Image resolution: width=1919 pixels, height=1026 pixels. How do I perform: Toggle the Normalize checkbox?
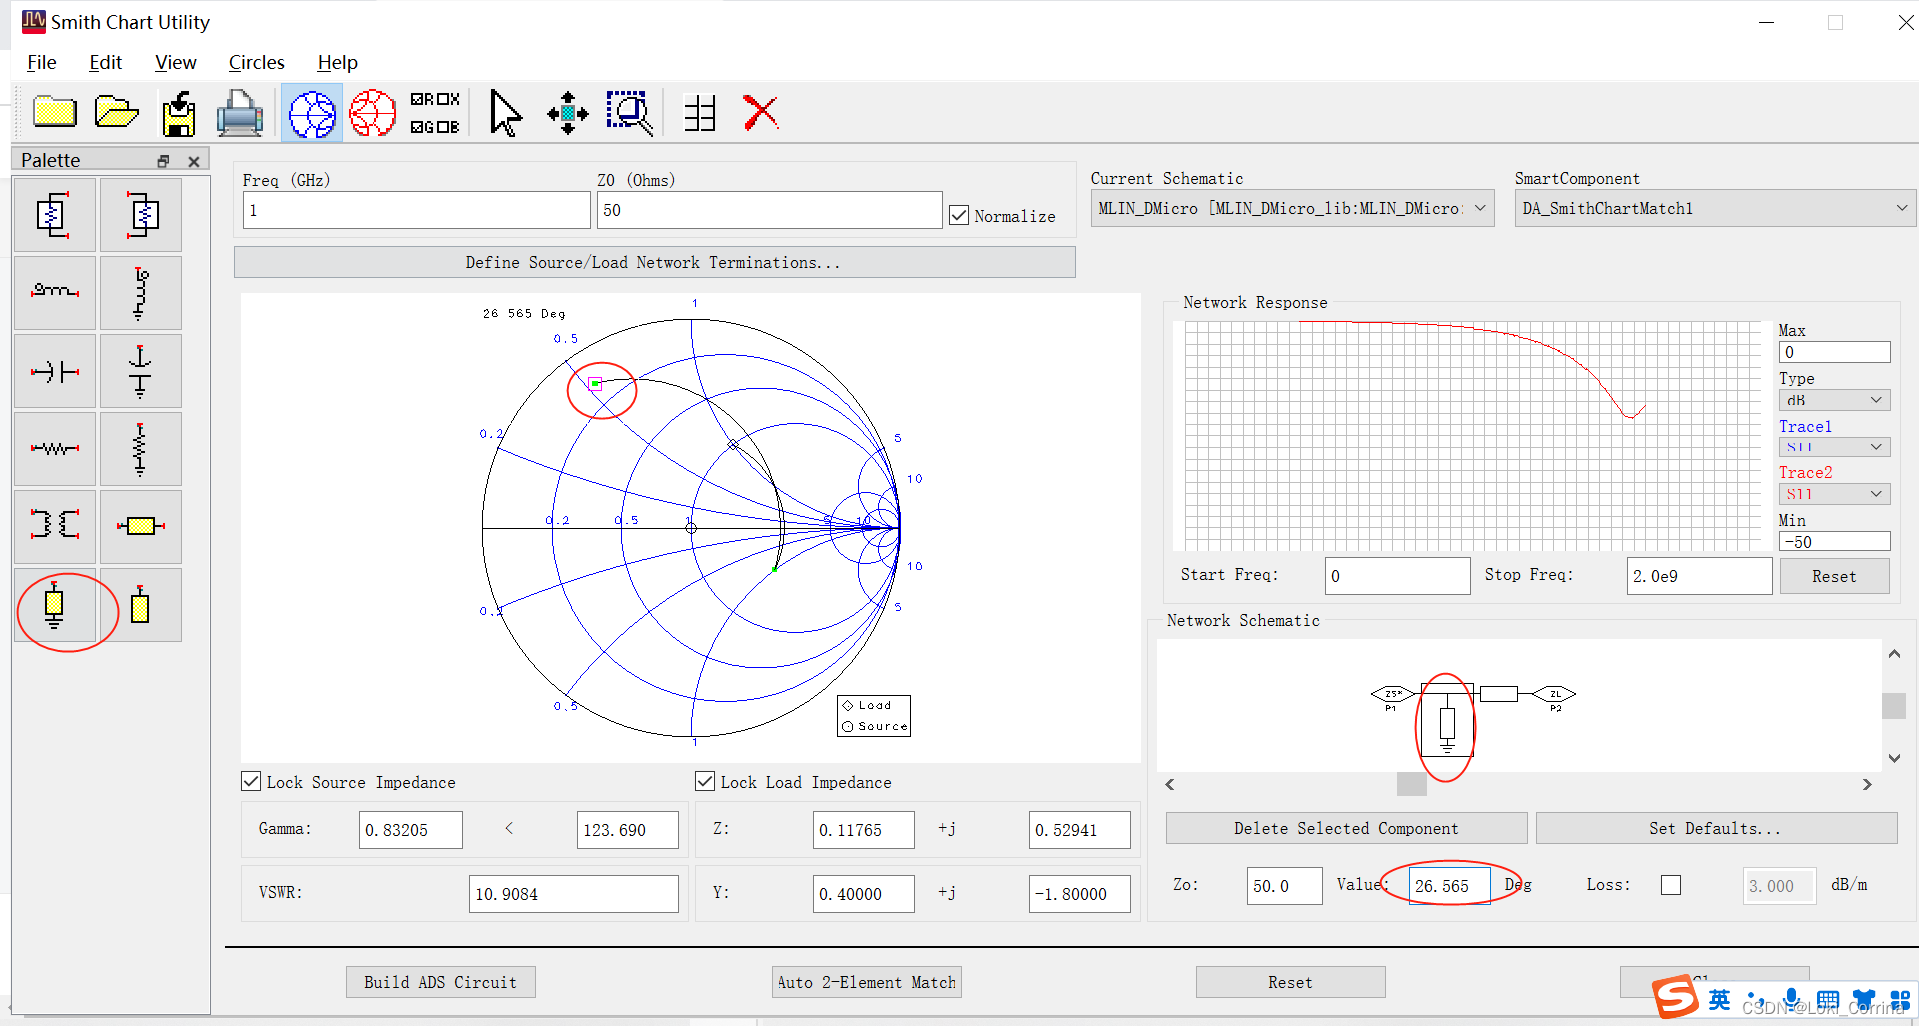point(959,215)
